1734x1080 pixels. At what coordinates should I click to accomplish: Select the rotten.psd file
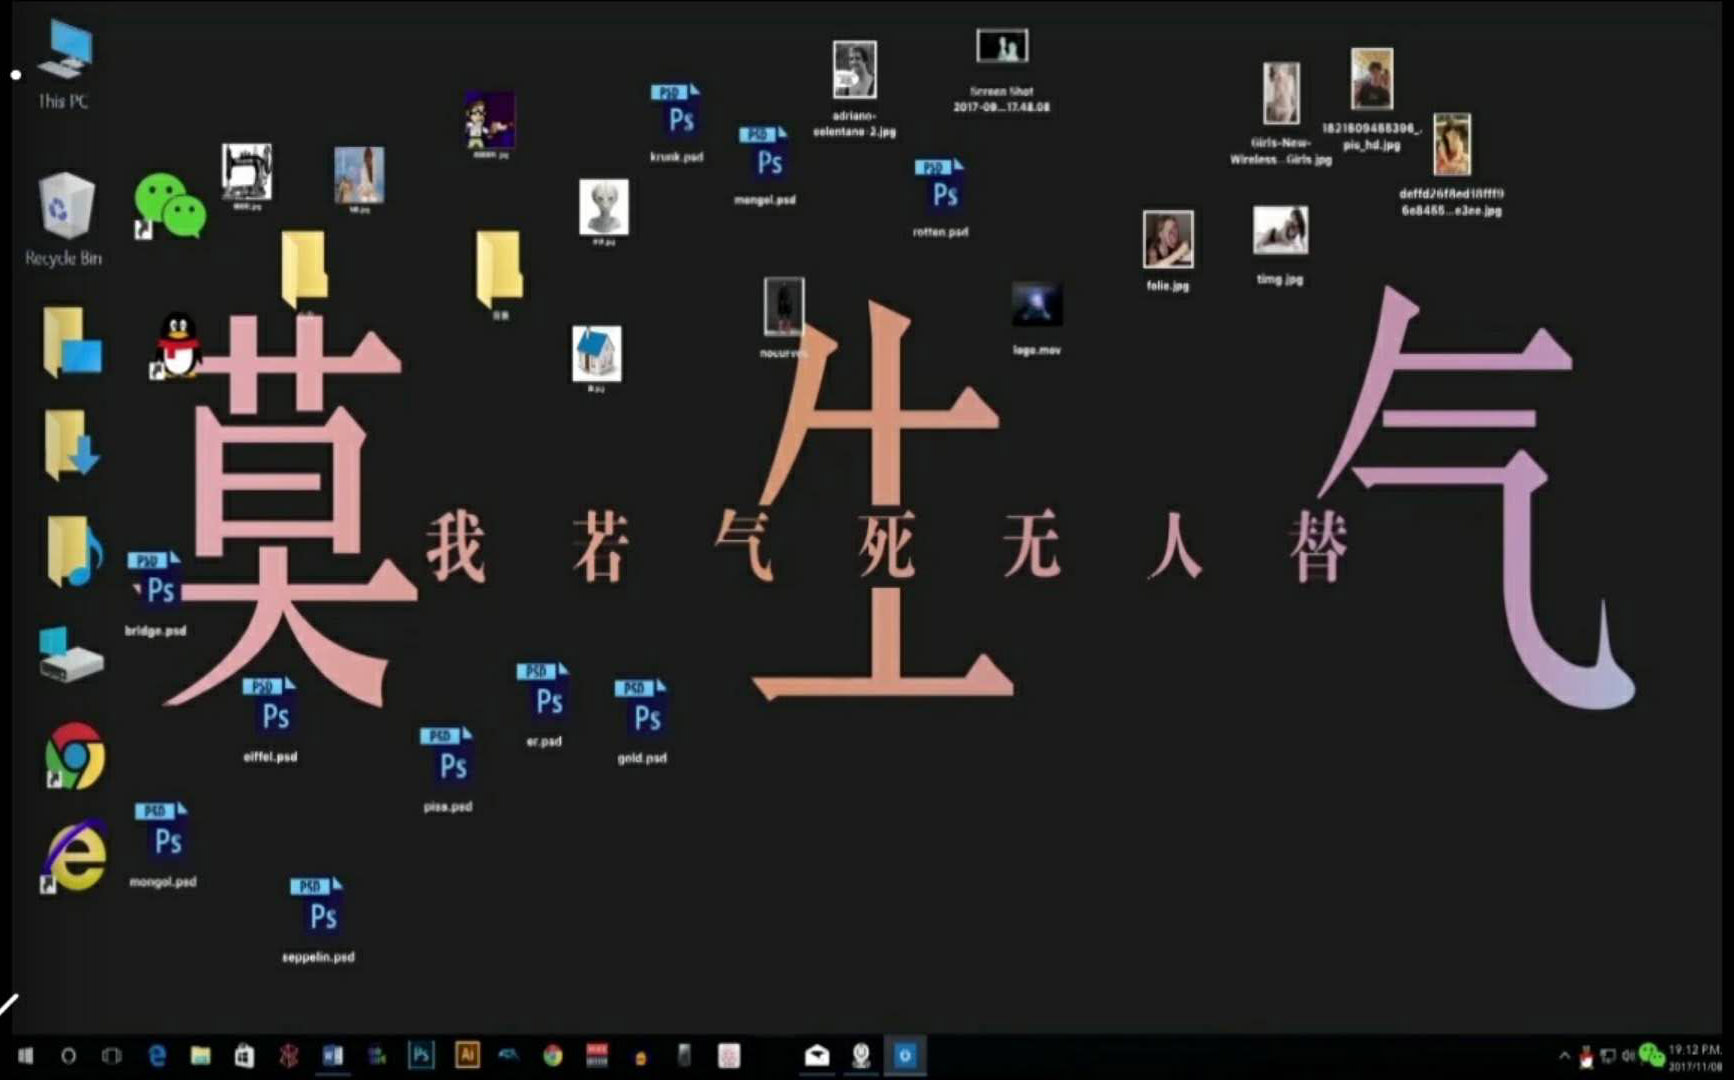point(940,198)
